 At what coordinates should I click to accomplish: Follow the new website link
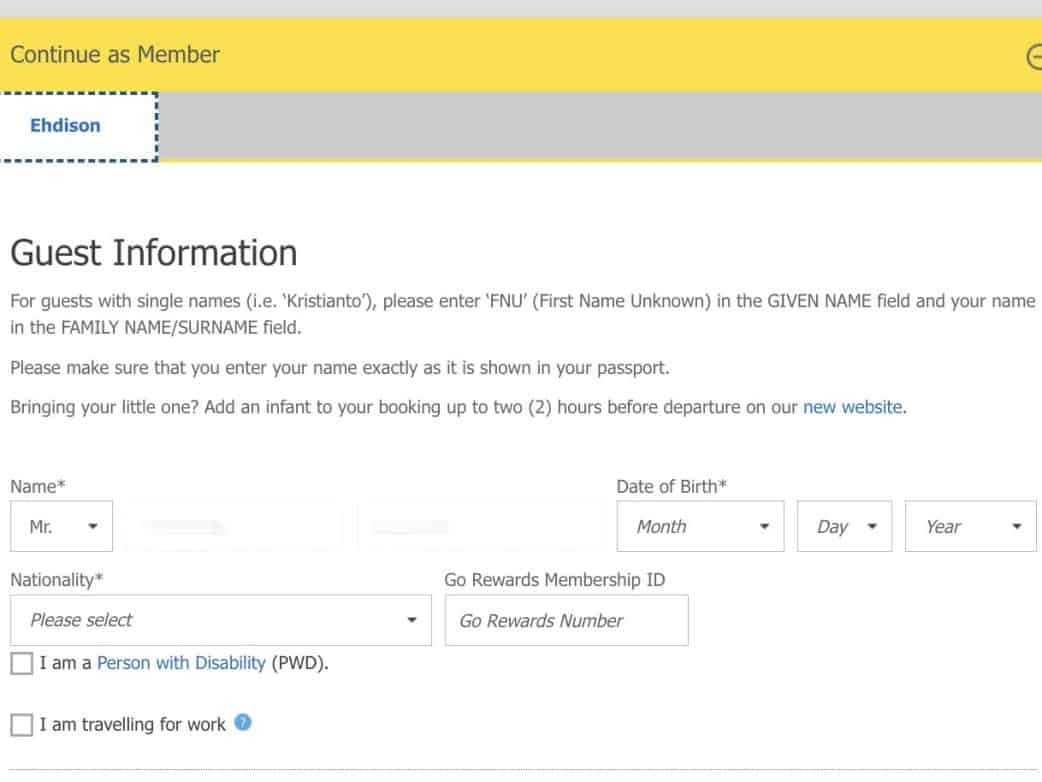coord(852,407)
